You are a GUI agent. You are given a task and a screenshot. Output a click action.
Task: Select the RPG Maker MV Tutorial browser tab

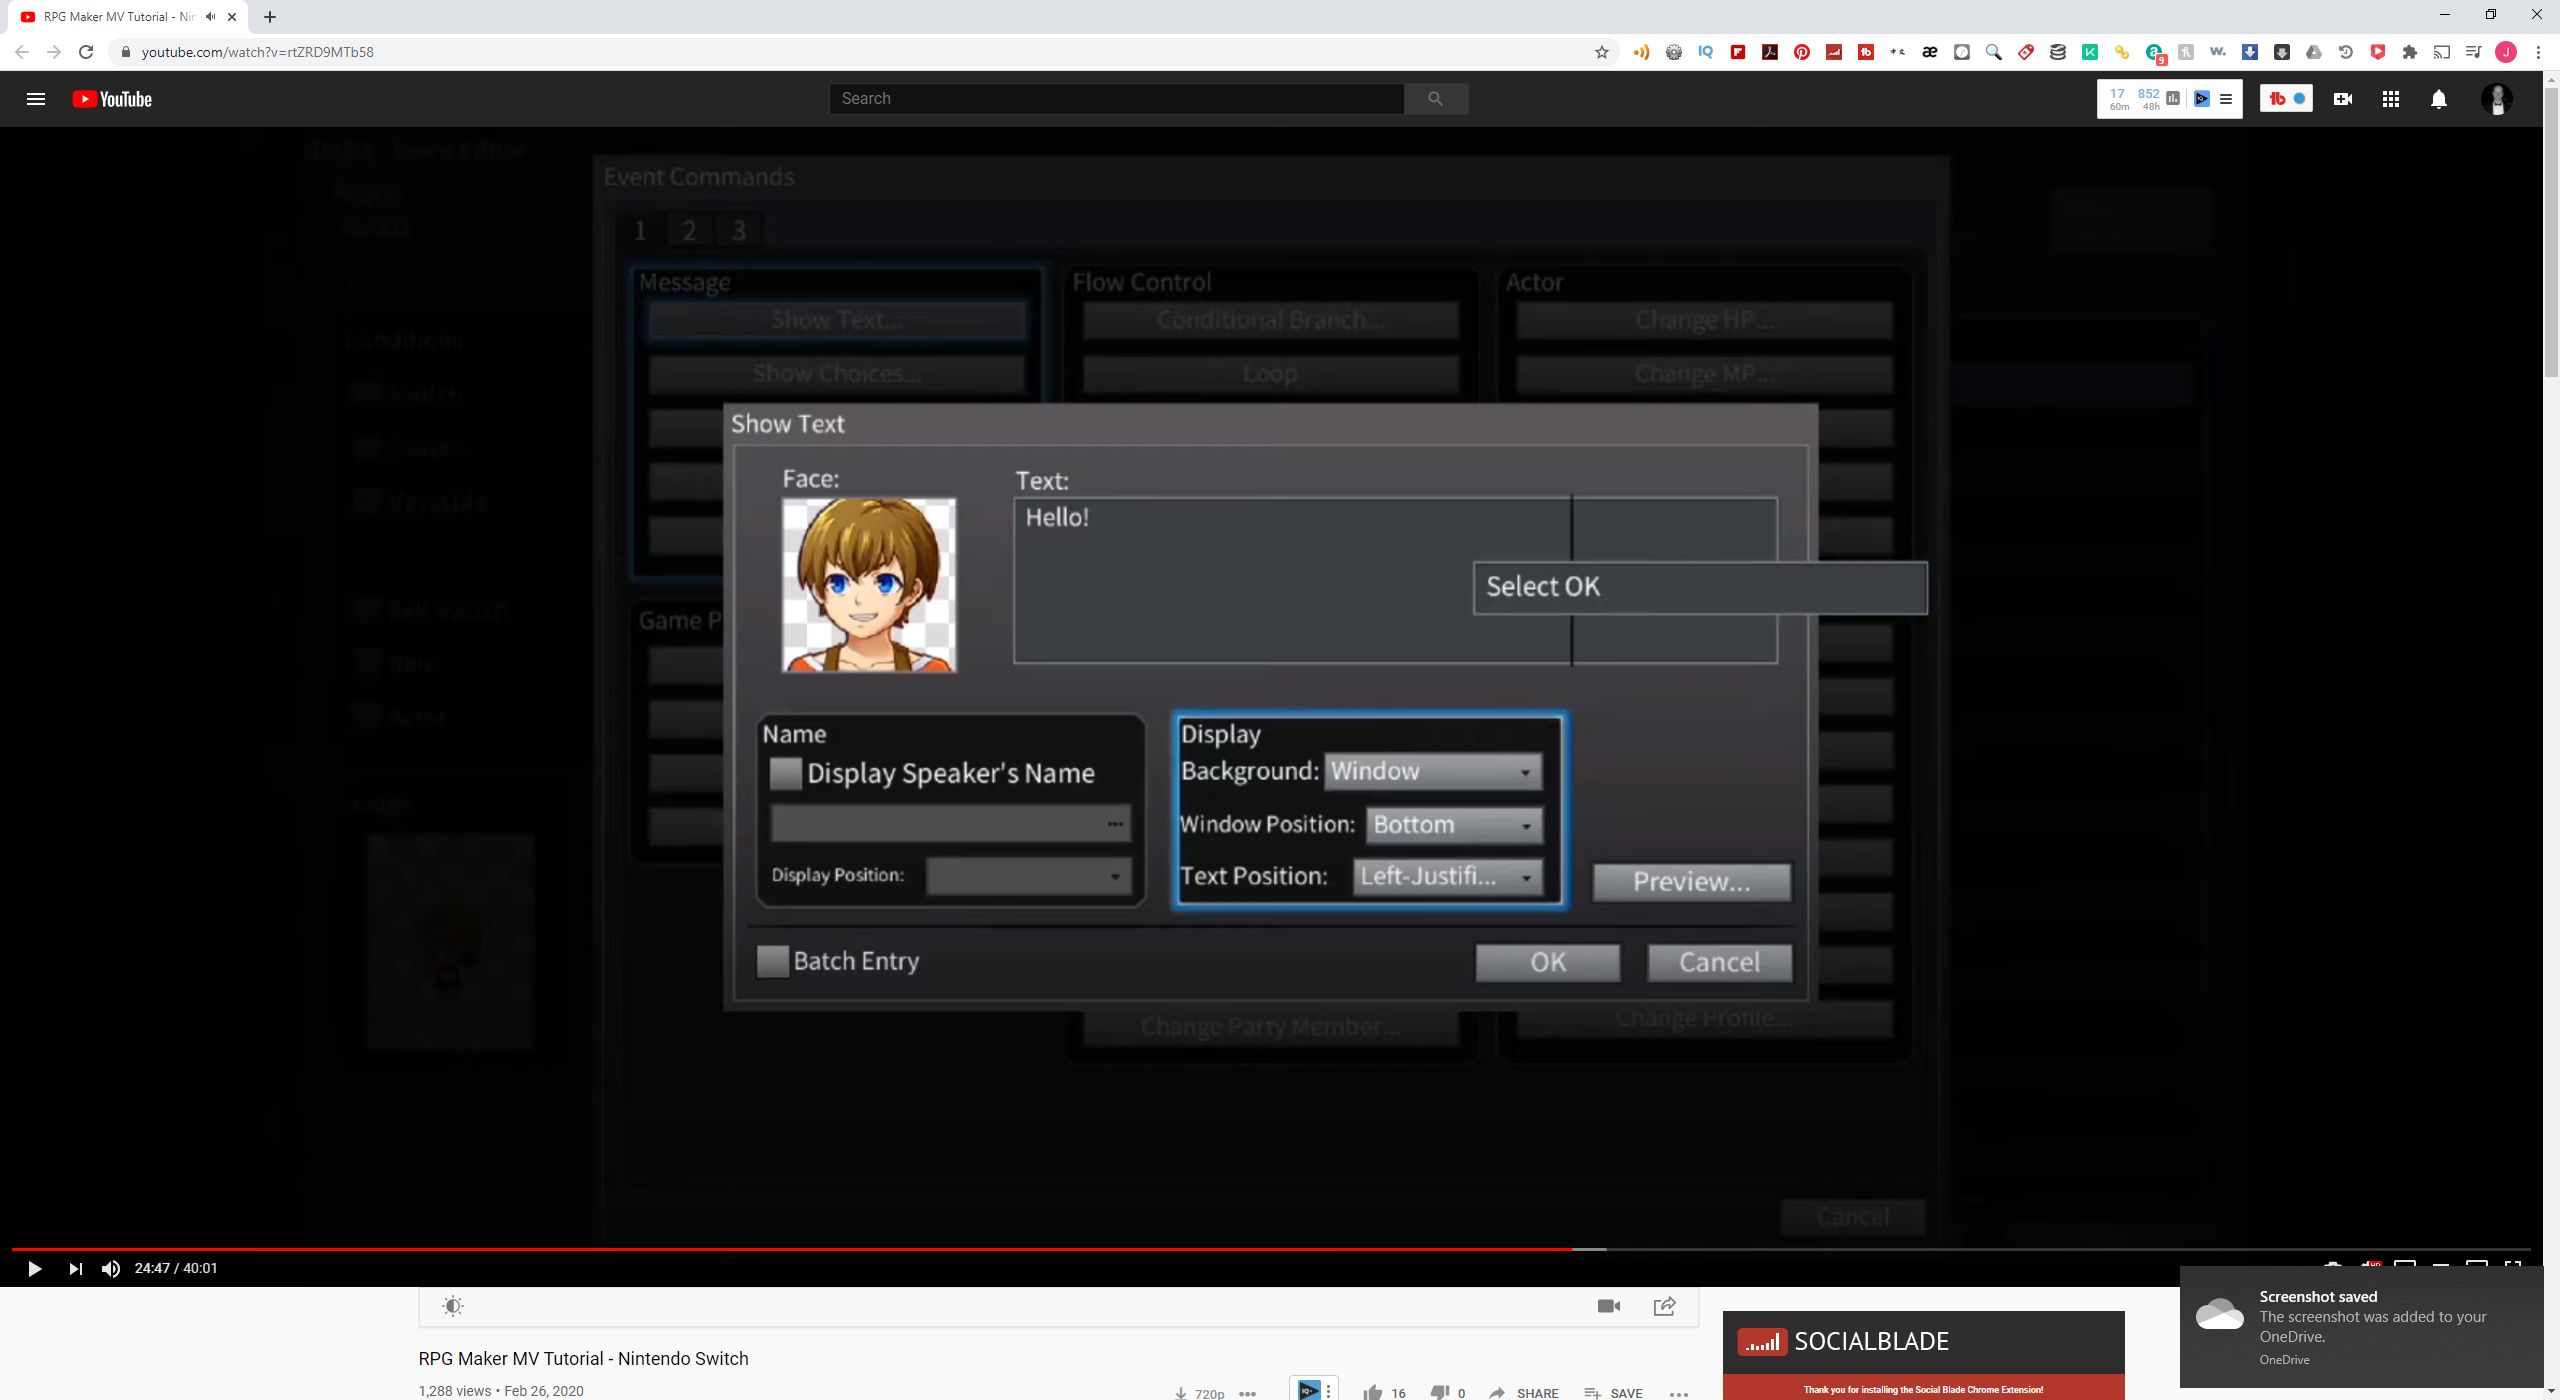pyautogui.click(x=120, y=17)
